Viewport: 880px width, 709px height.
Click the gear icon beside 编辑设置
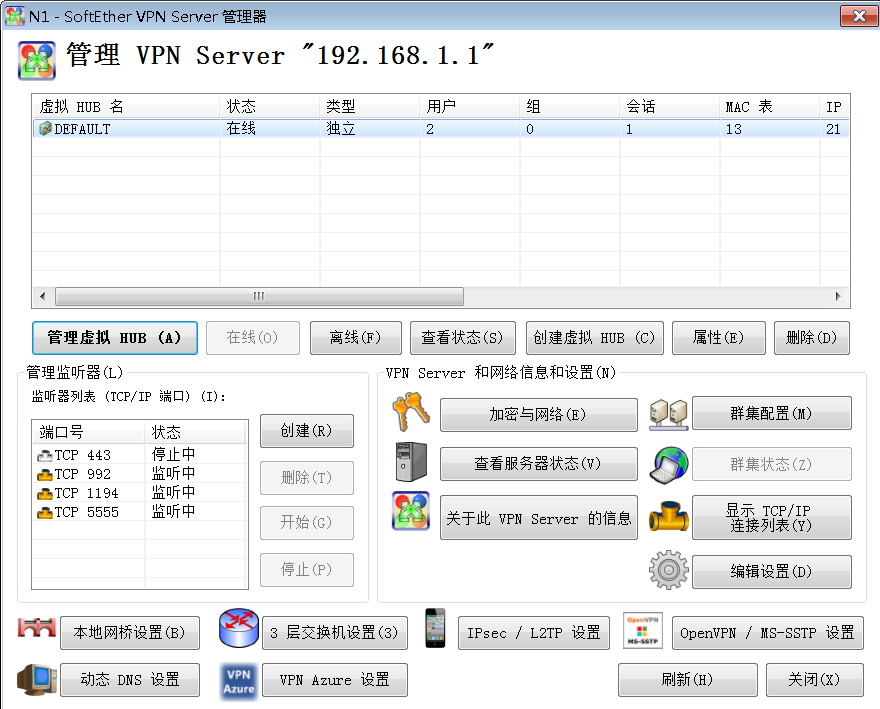coord(668,570)
